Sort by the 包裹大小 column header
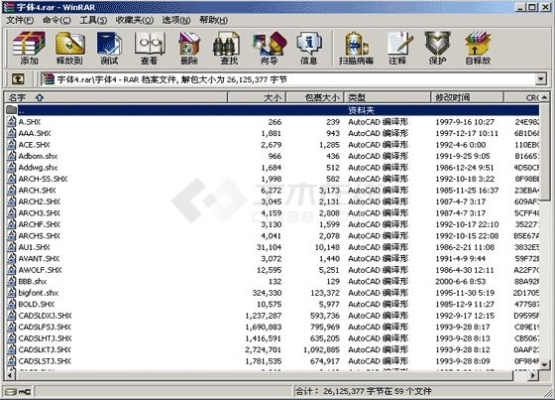Viewport: 555px width, 400px height. (x=315, y=97)
